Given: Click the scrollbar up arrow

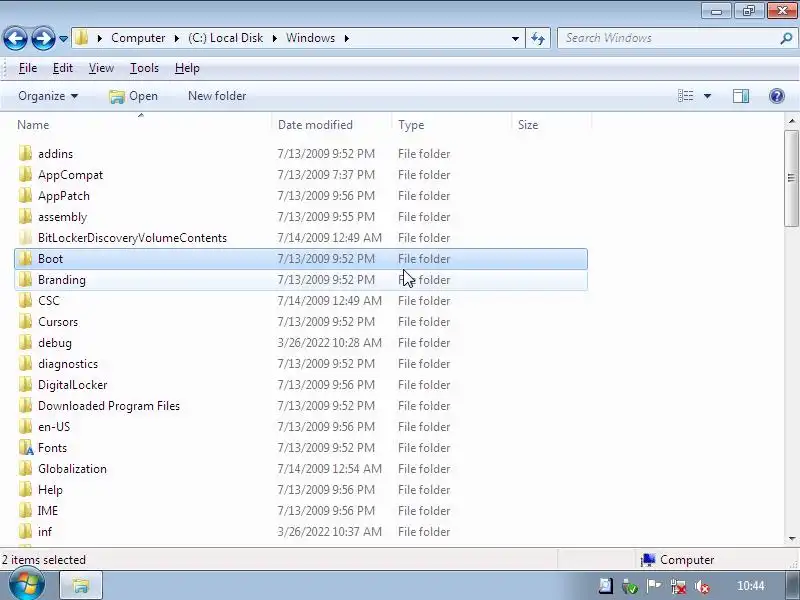Looking at the screenshot, I should tap(791, 121).
